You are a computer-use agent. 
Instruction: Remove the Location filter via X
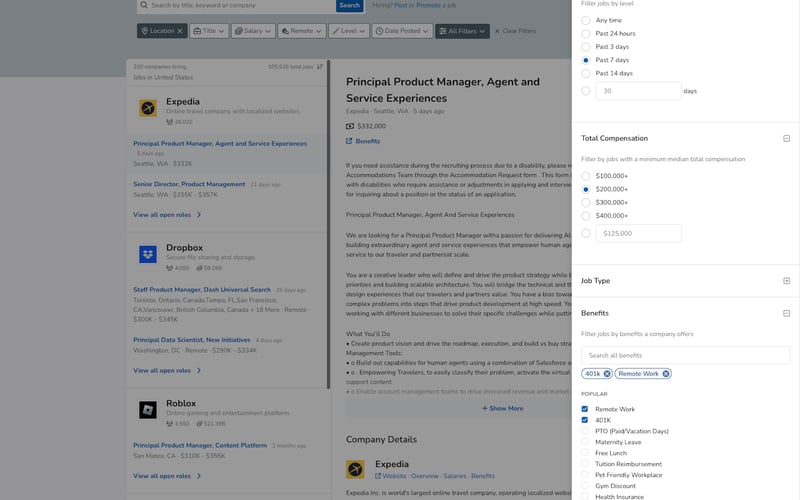(180, 31)
